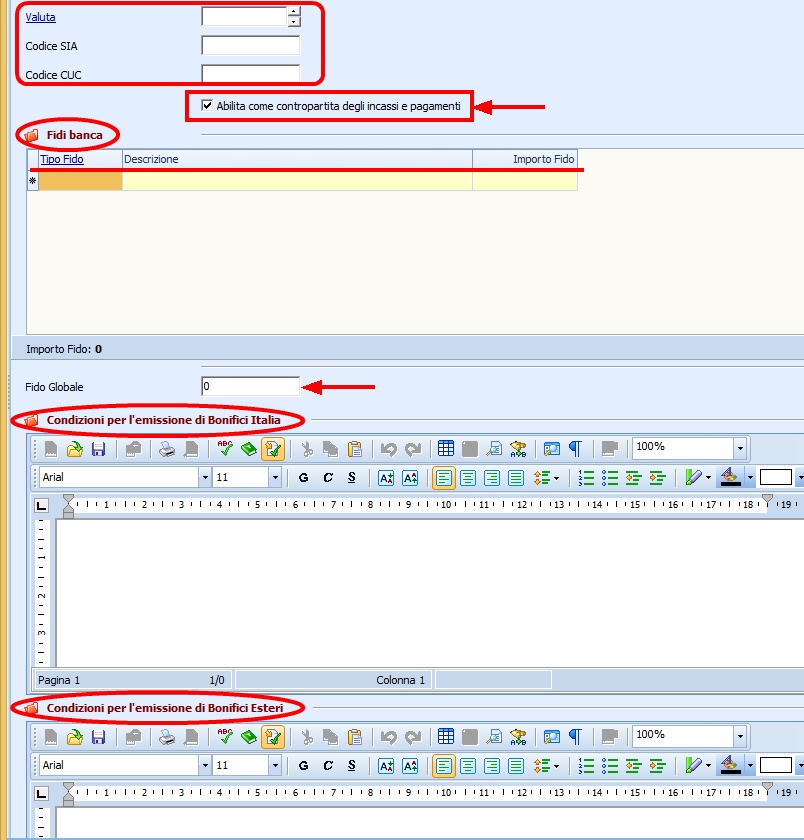Open file icon in Bonifici Esteri toolbar
This screenshot has width=804, height=840.
point(74,737)
